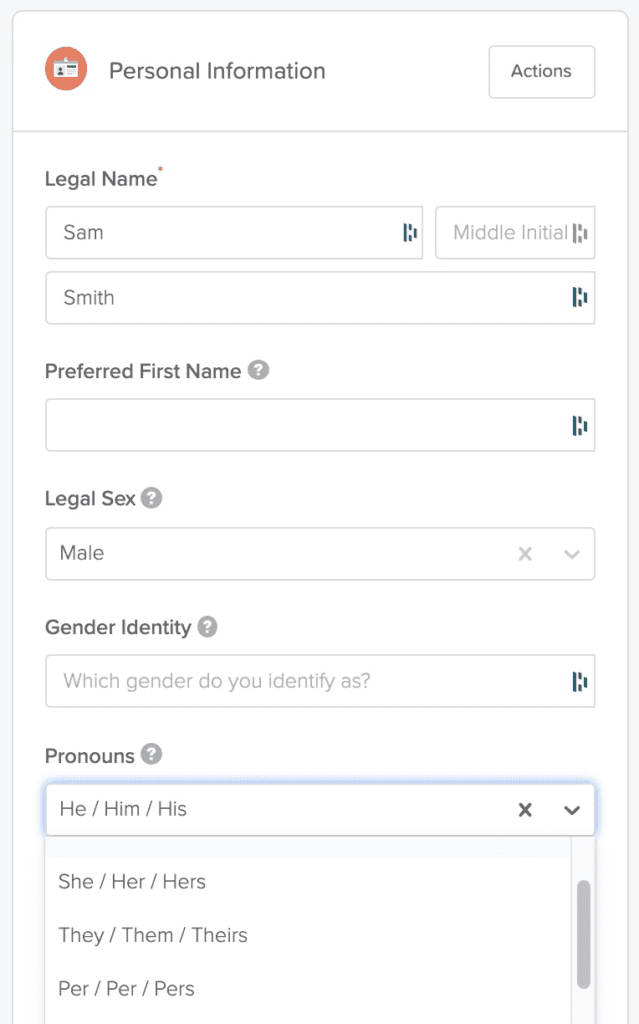Viewport: 639px width, 1024px height.
Task: Clear the Male selection with the X
Action: pos(525,553)
